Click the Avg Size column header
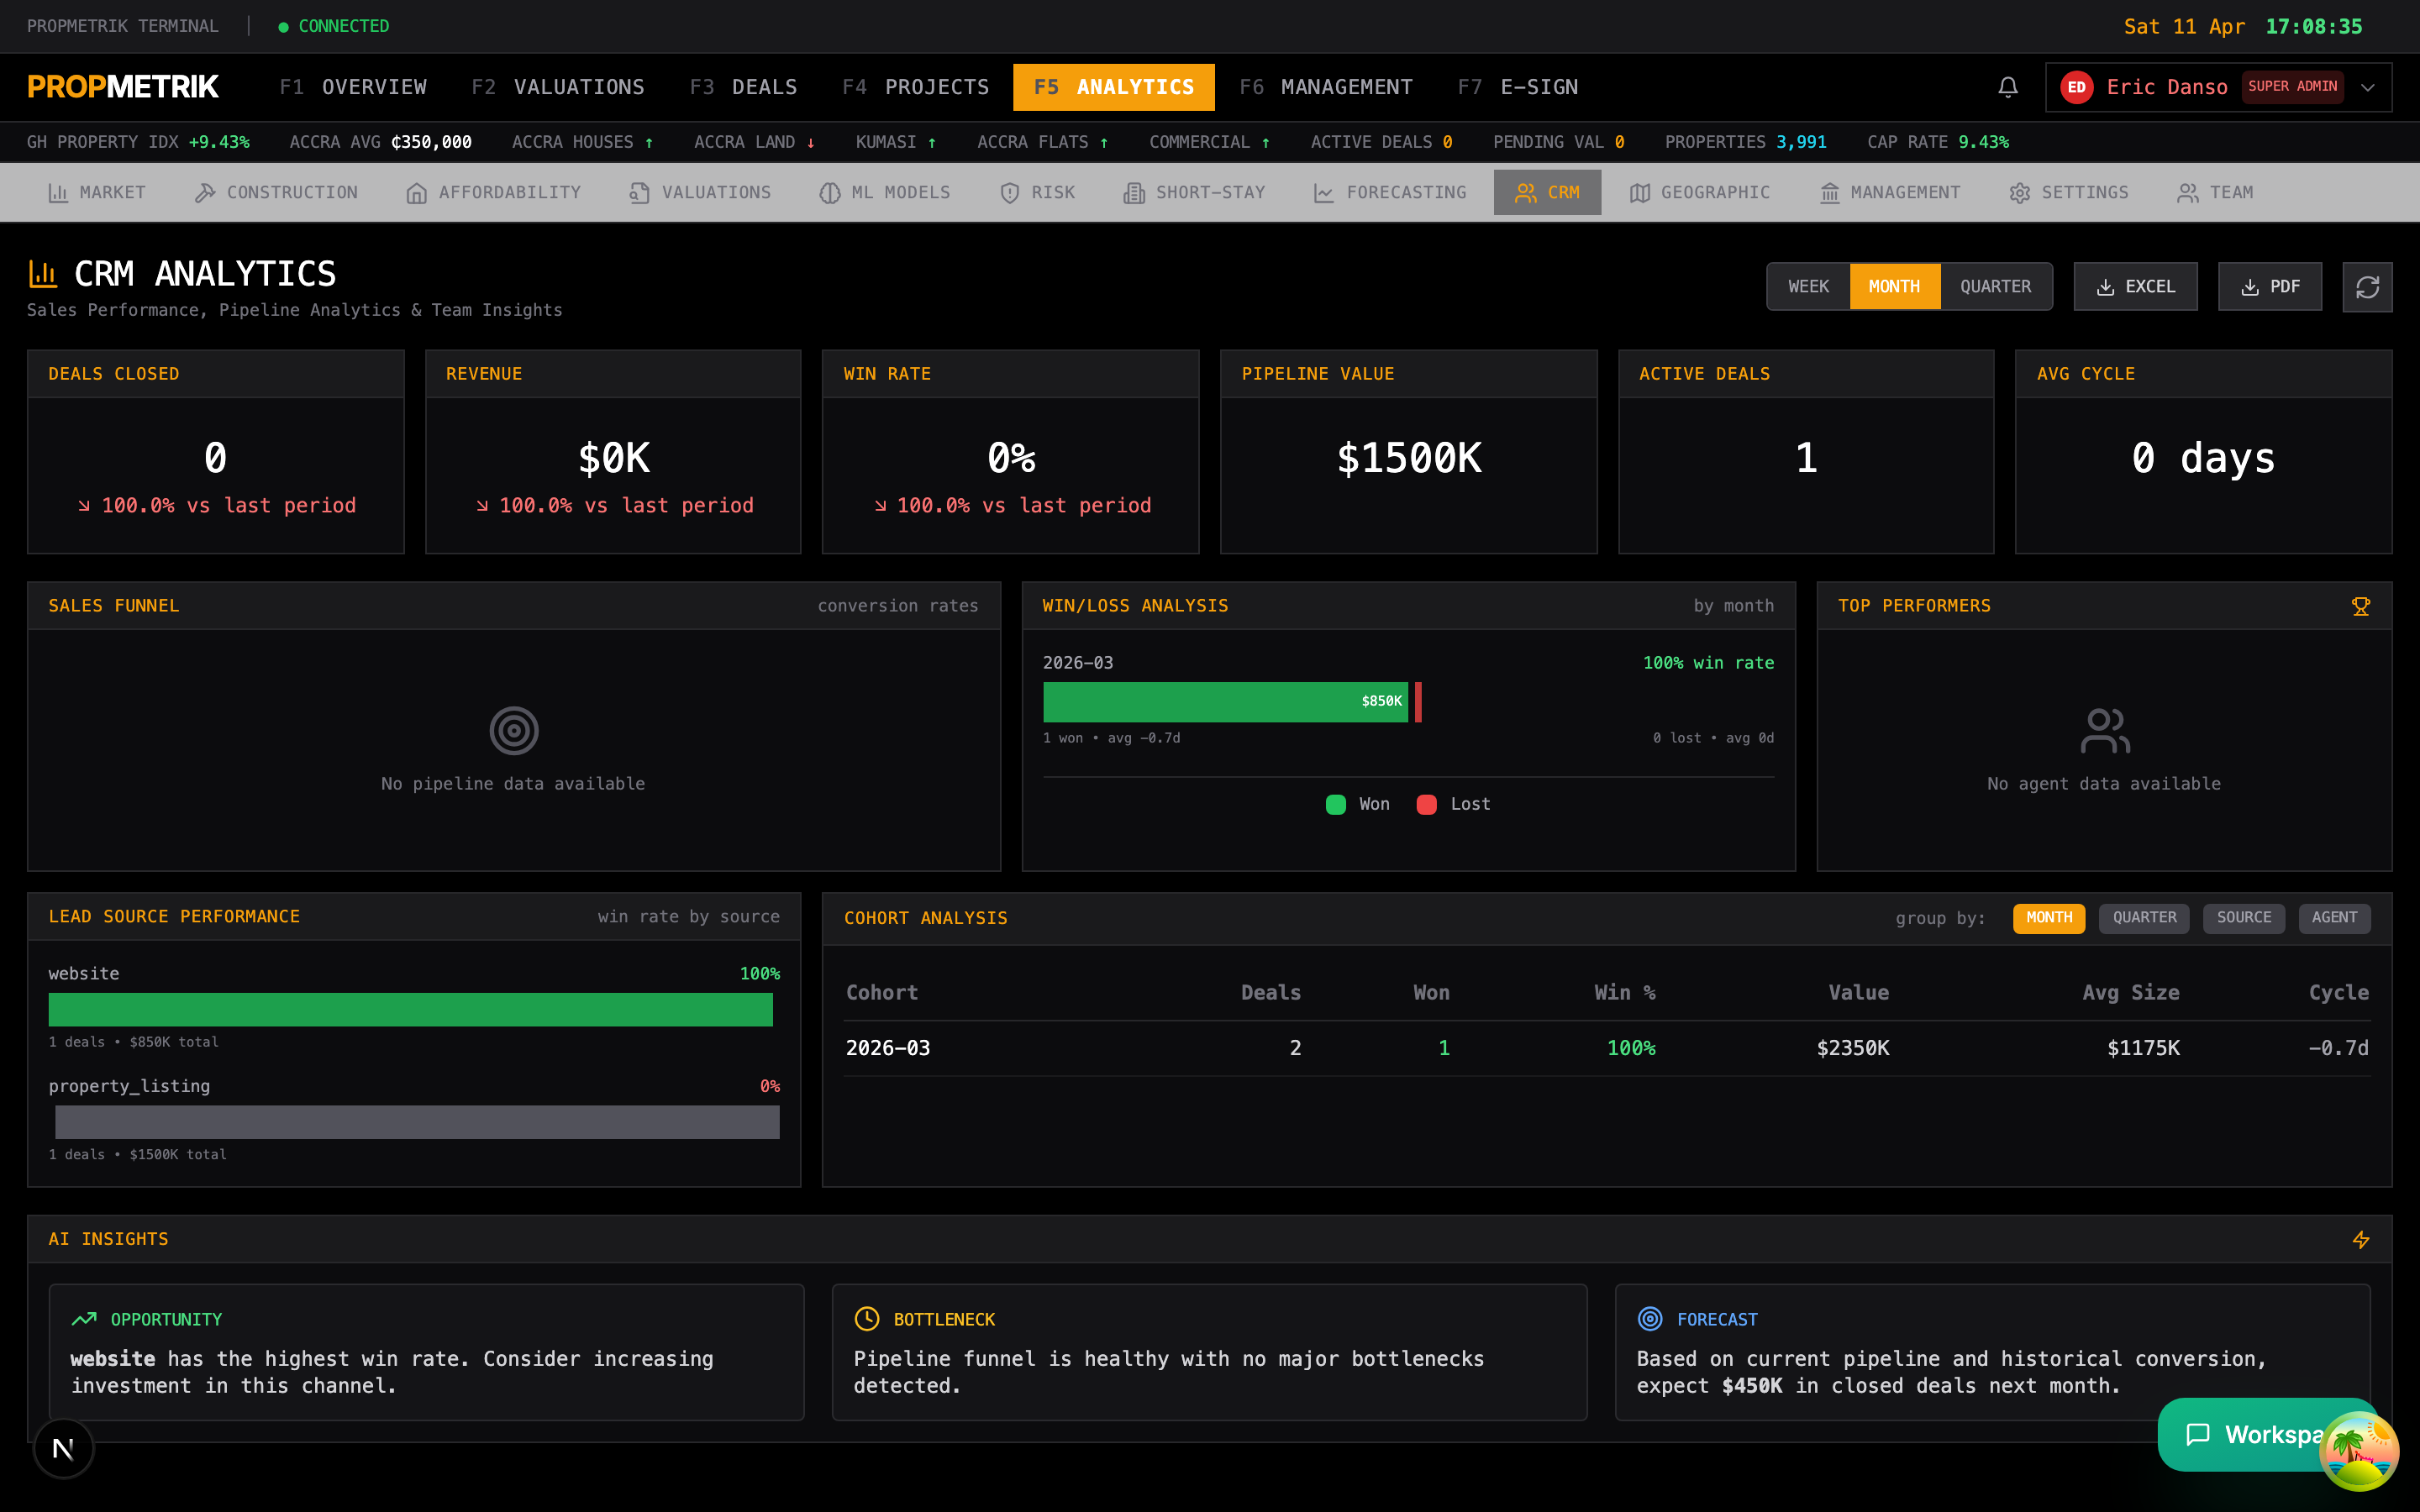The image size is (2420, 1512). tap(2130, 993)
